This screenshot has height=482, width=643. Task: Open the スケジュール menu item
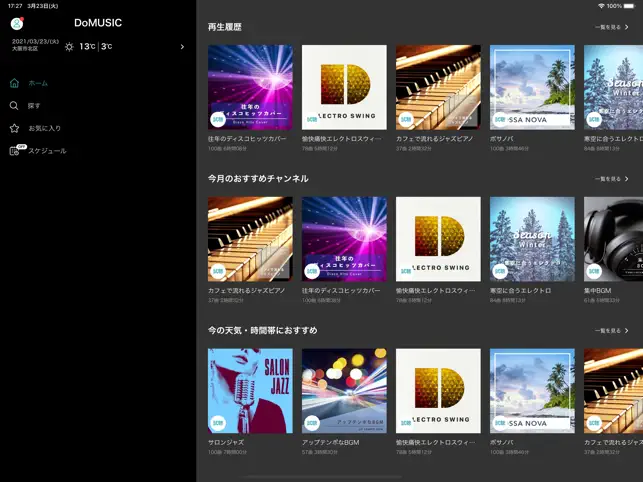coord(47,151)
